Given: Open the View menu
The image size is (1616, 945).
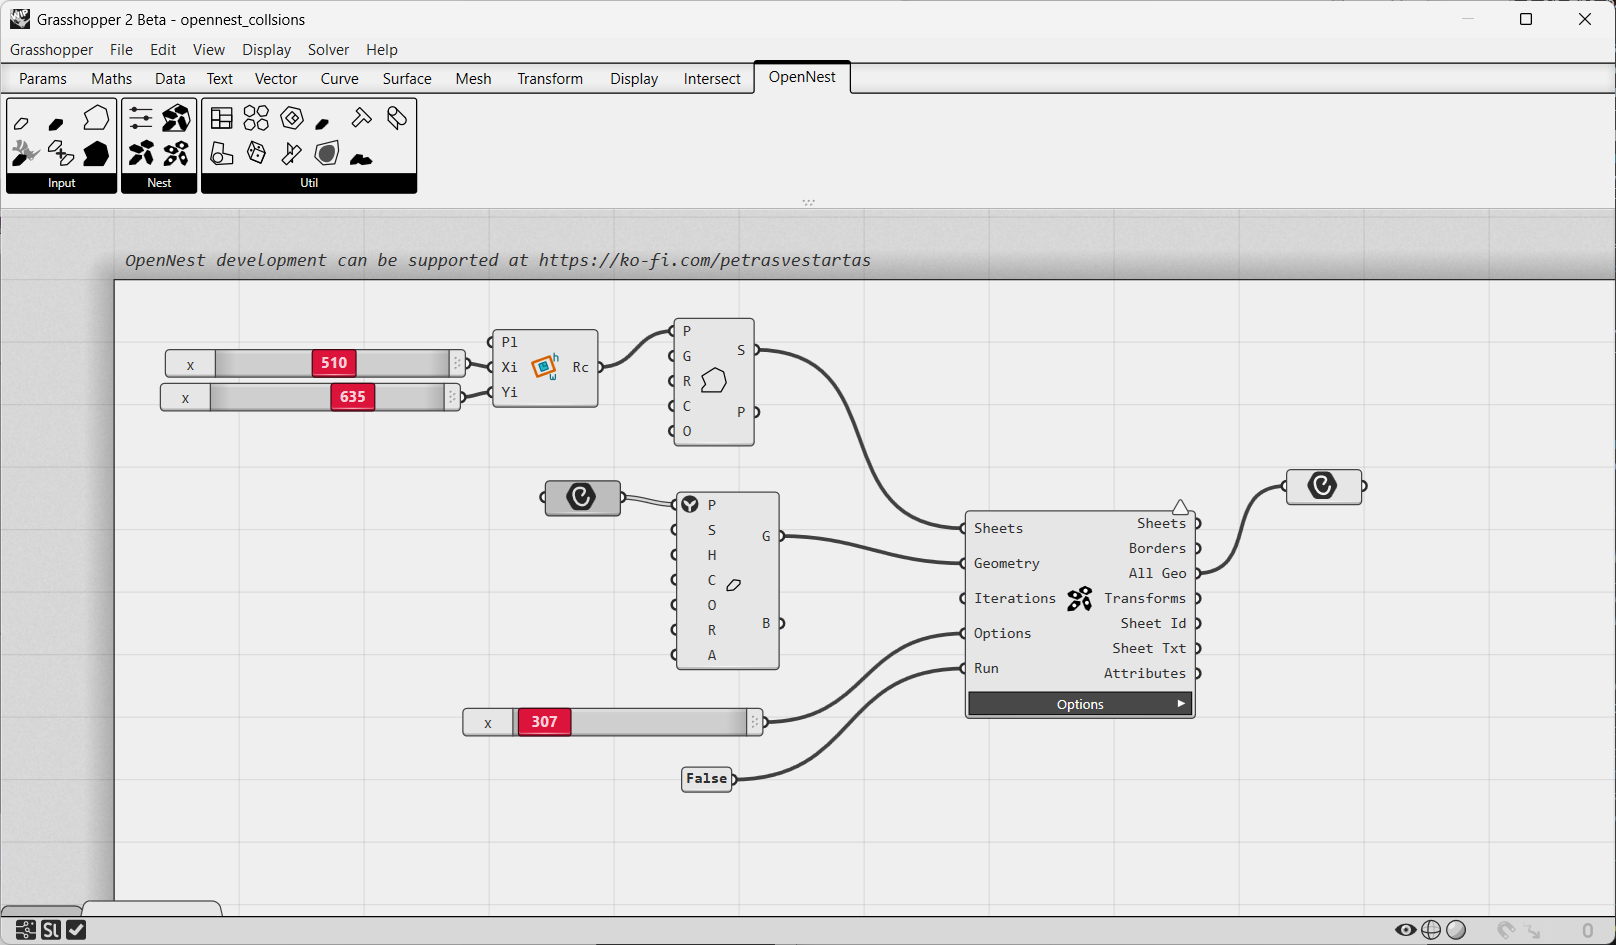Looking at the screenshot, I should pos(209,50).
